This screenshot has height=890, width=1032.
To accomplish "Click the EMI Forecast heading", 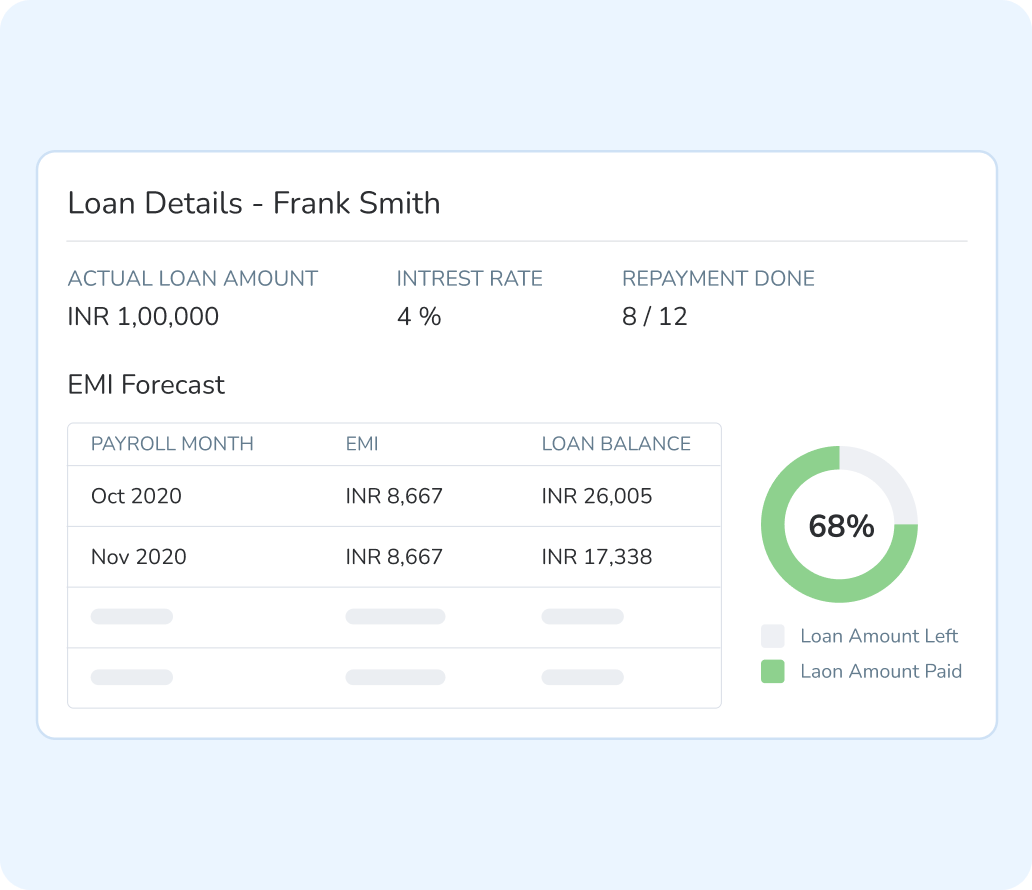I will [146, 384].
